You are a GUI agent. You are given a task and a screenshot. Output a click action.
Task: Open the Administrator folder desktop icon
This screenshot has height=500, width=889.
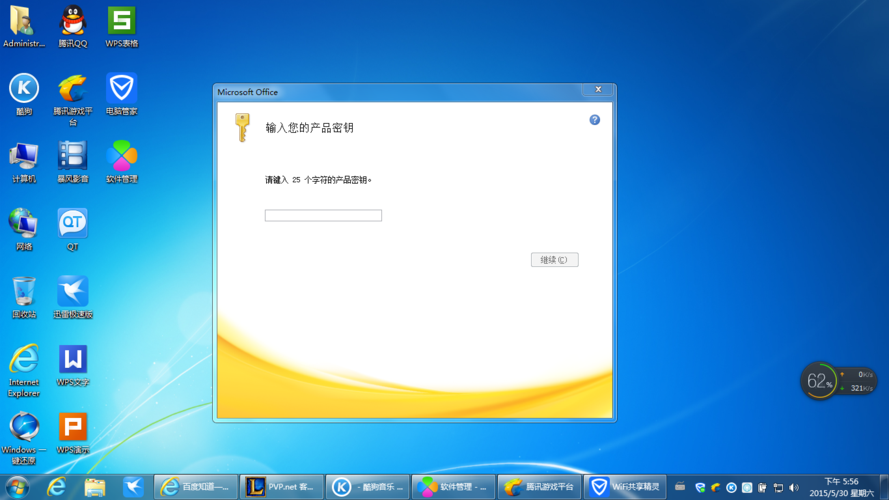24,26
